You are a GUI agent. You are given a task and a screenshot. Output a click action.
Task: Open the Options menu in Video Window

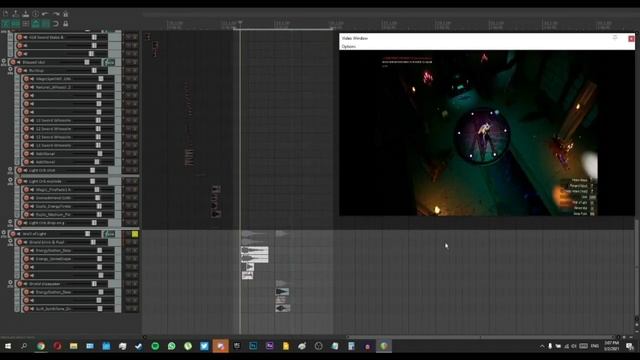349,47
